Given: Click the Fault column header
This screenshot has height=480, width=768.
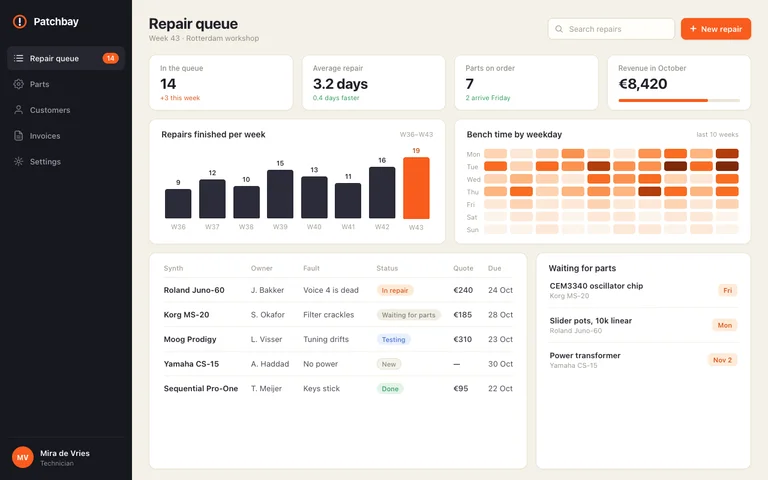Looking at the screenshot, I should click(x=312, y=268).
